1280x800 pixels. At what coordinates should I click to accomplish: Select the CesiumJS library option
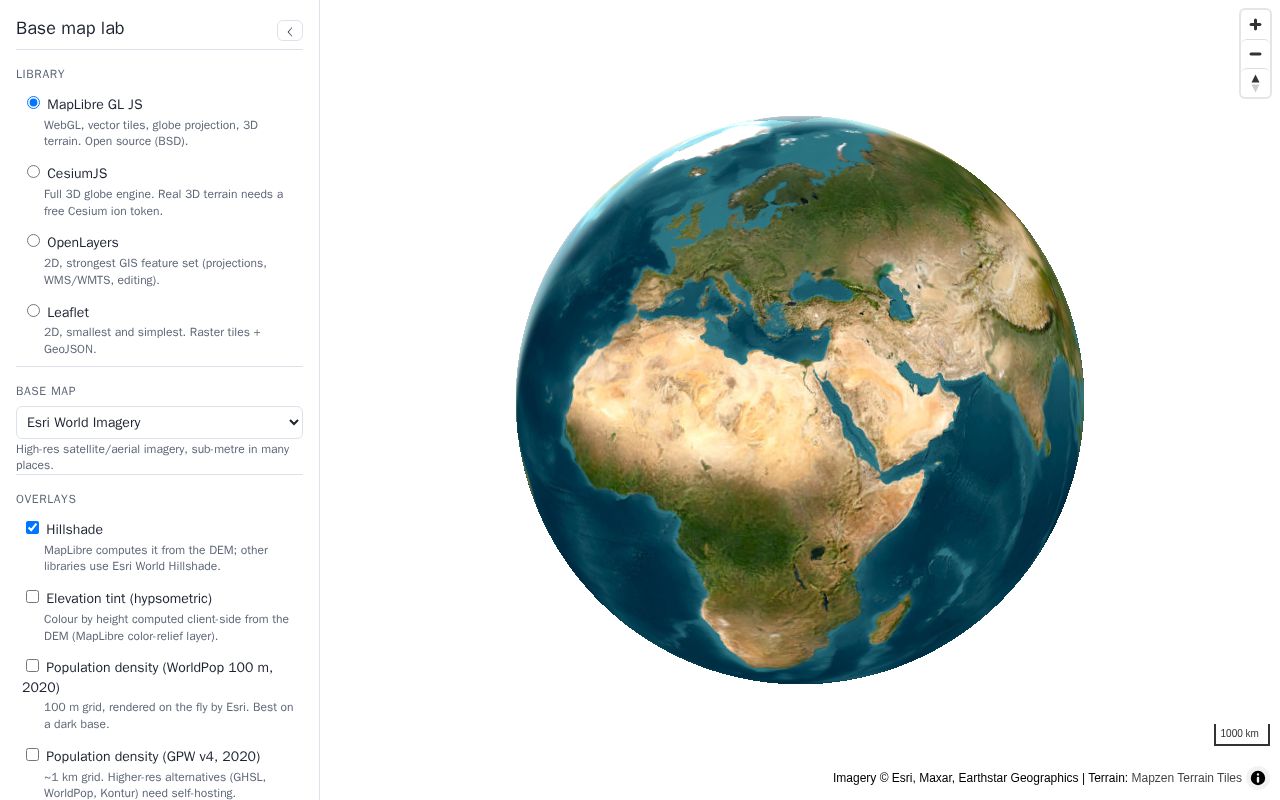point(33,172)
